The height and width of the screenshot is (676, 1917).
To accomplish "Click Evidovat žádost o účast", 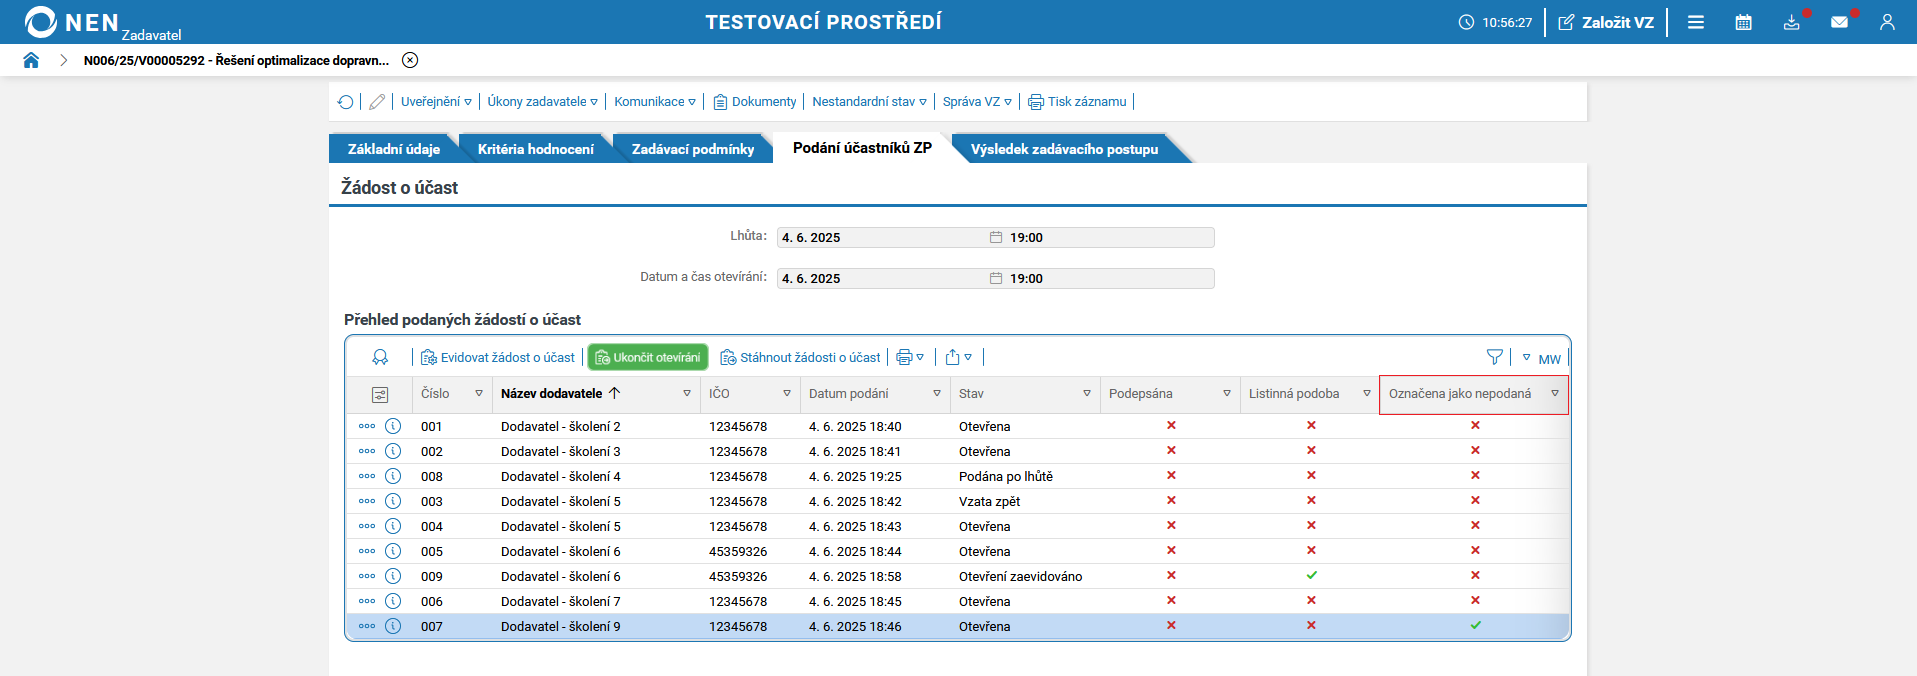I will 498,358.
